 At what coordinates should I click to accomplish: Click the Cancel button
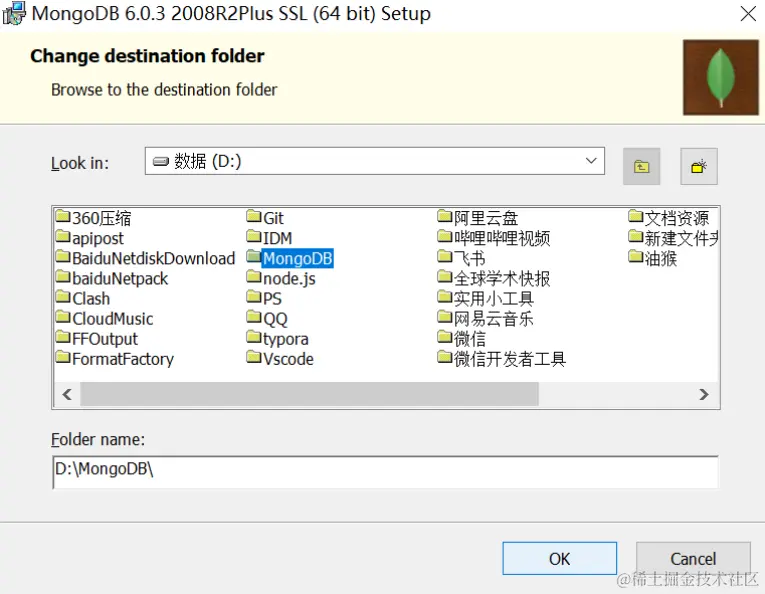pyautogui.click(x=693, y=558)
